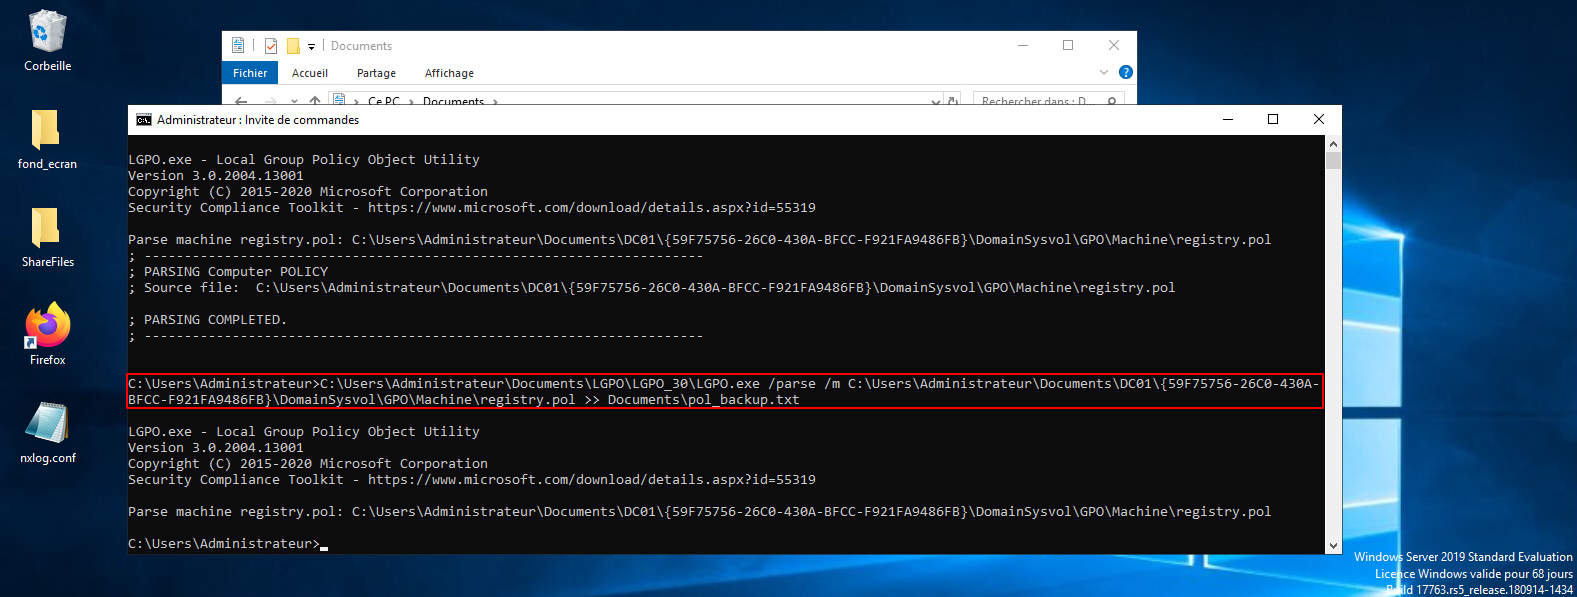Open the Affichage ribbon tab

point(449,73)
